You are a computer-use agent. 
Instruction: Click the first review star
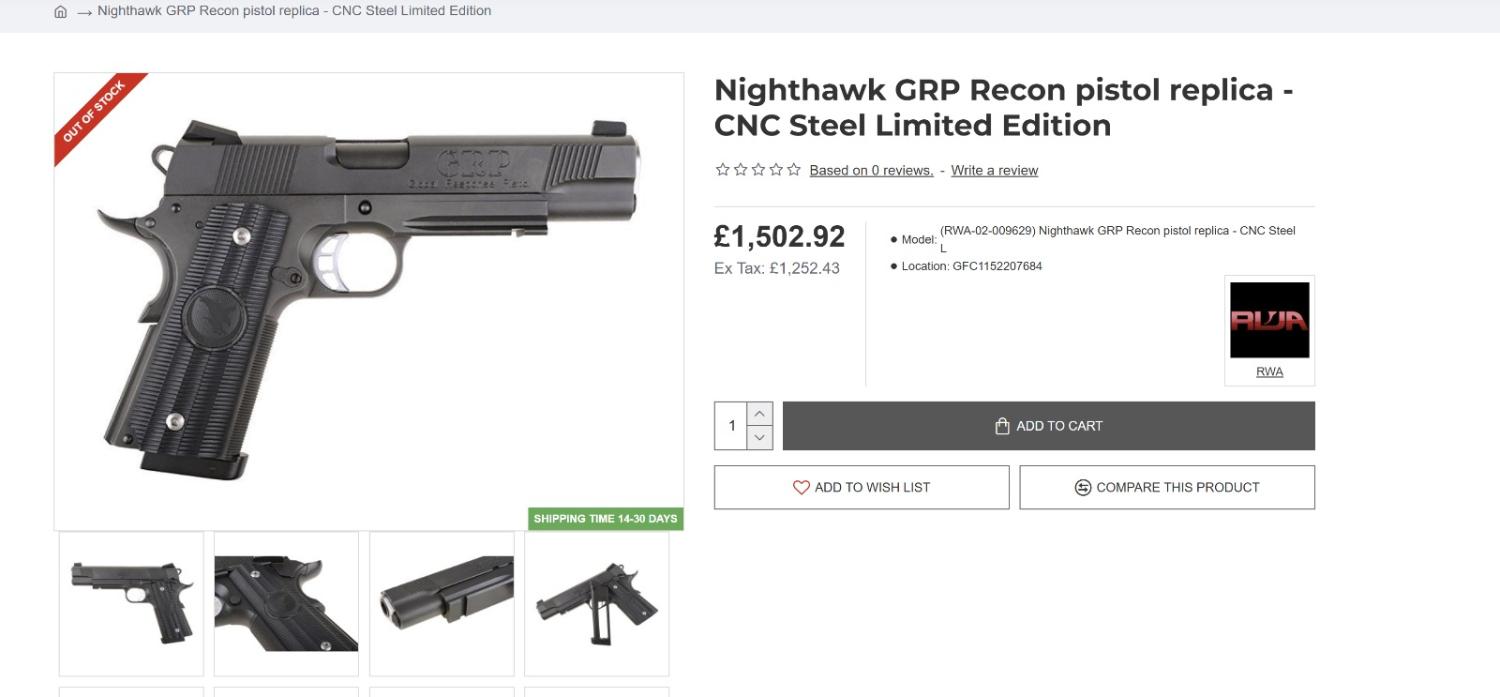click(x=722, y=170)
